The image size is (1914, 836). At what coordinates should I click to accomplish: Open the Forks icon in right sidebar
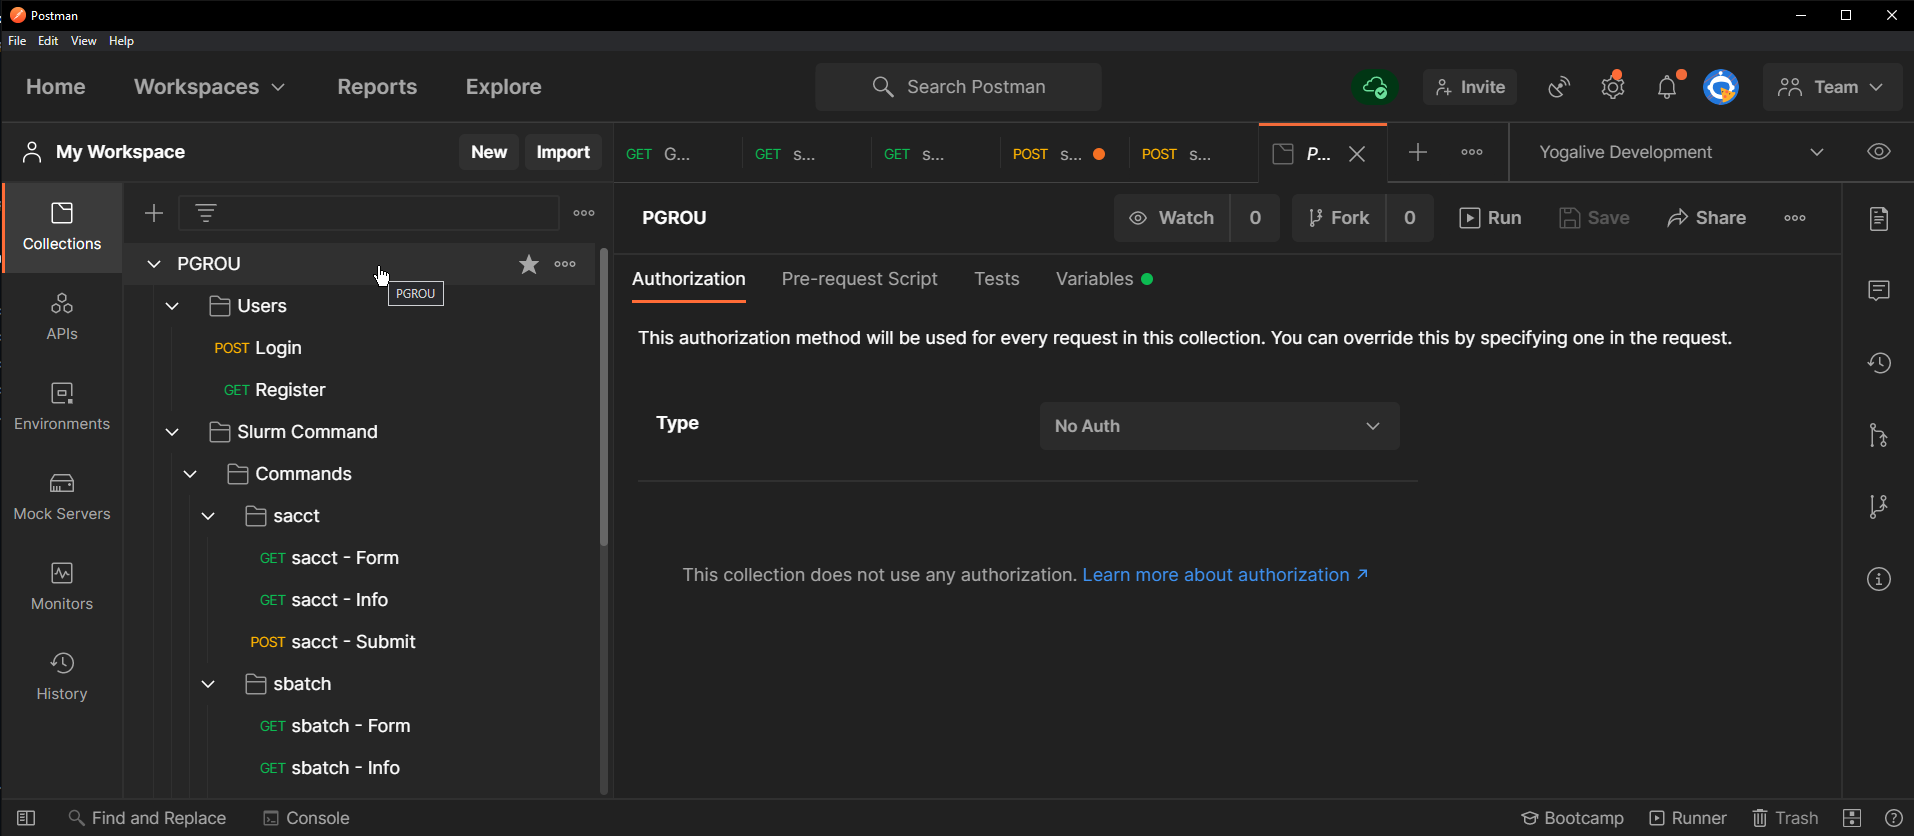click(x=1879, y=507)
